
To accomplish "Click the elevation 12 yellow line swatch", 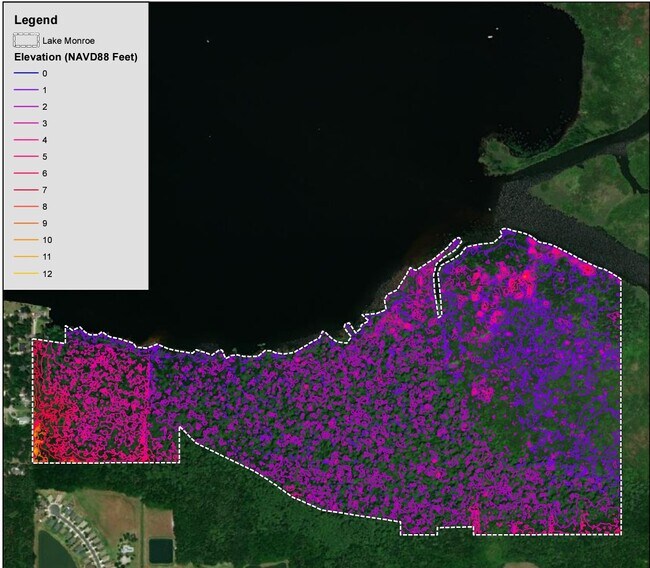I will click(26, 273).
